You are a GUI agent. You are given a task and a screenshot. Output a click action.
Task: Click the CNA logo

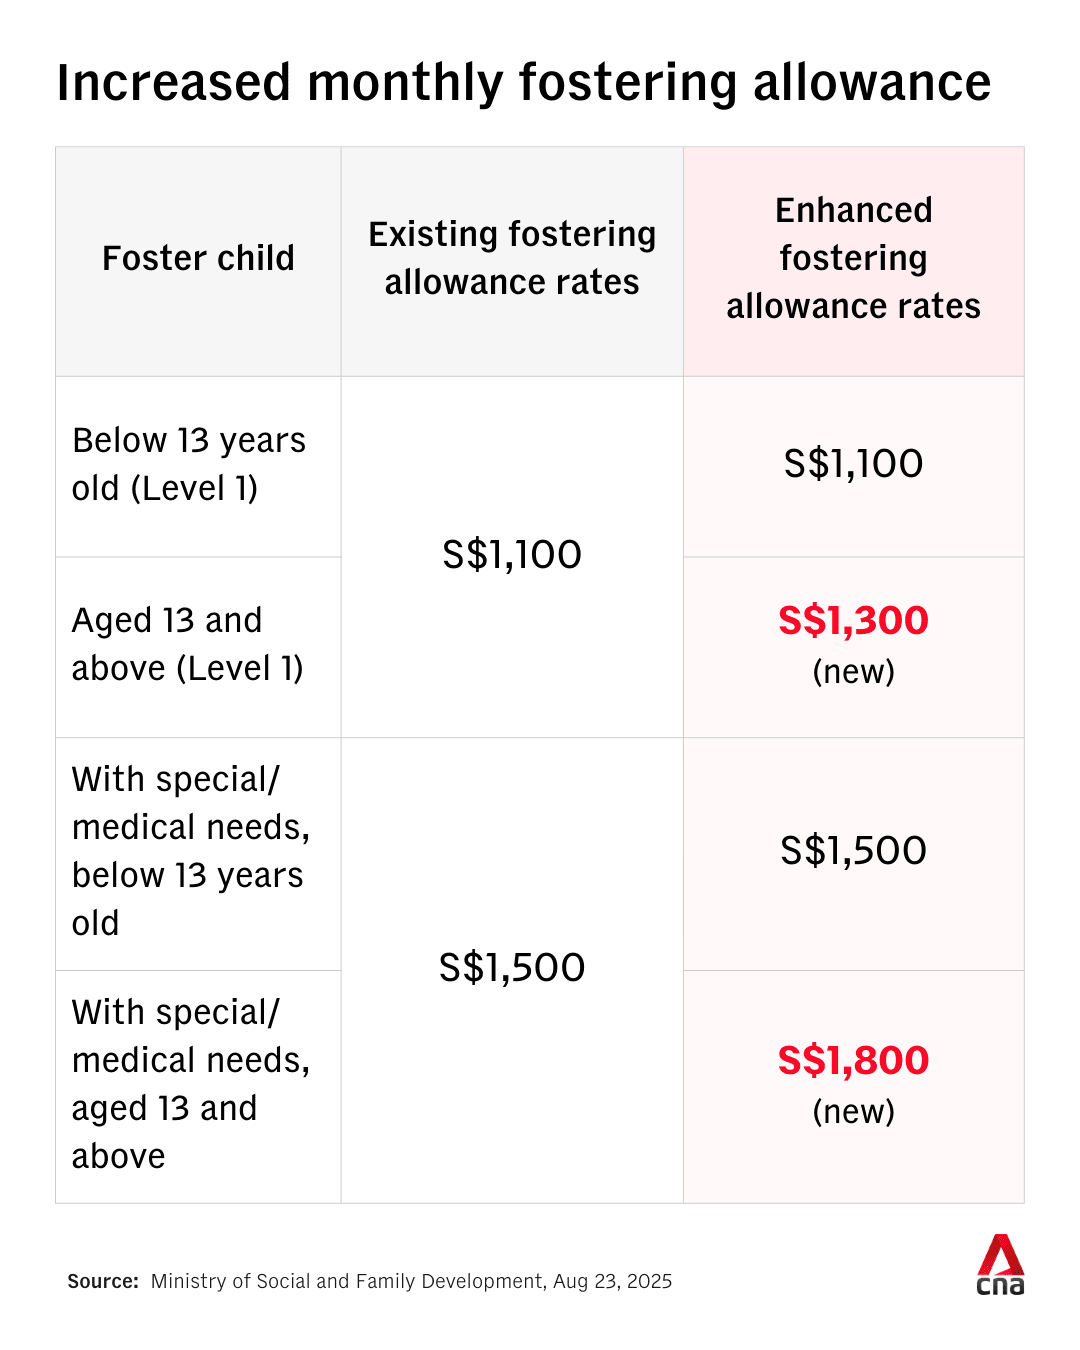click(1000, 1265)
